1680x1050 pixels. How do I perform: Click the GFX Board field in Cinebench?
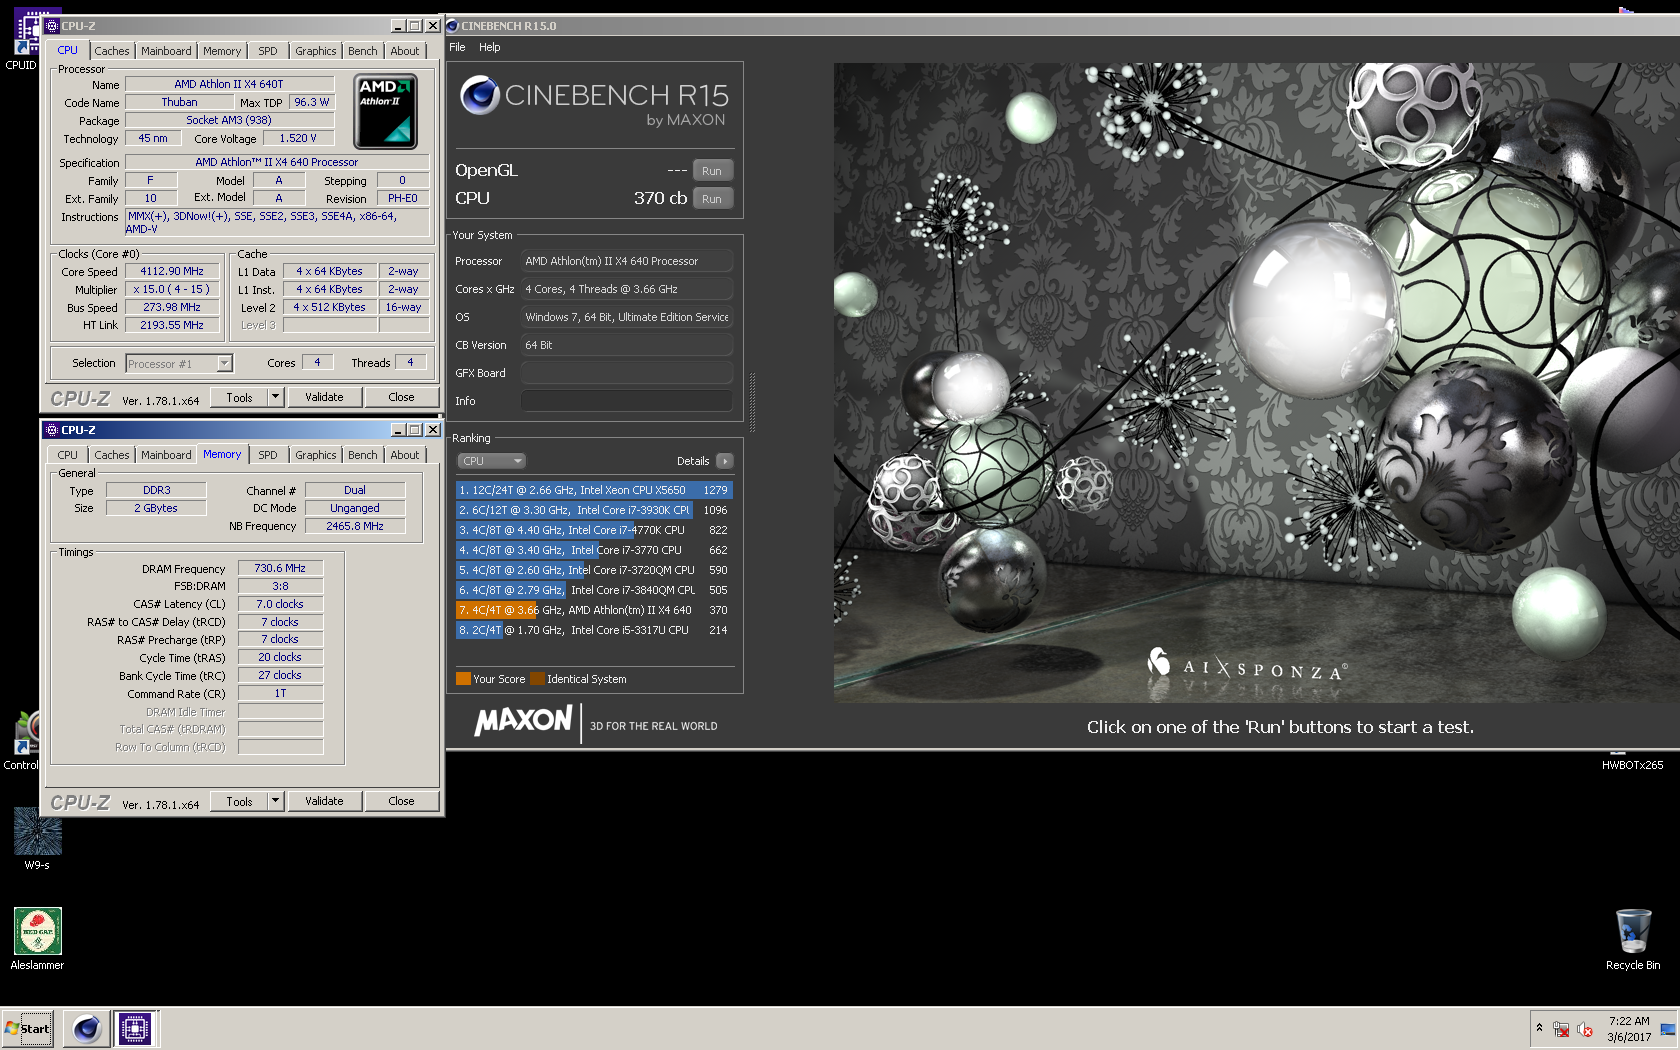pyautogui.click(x=626, y=373)
